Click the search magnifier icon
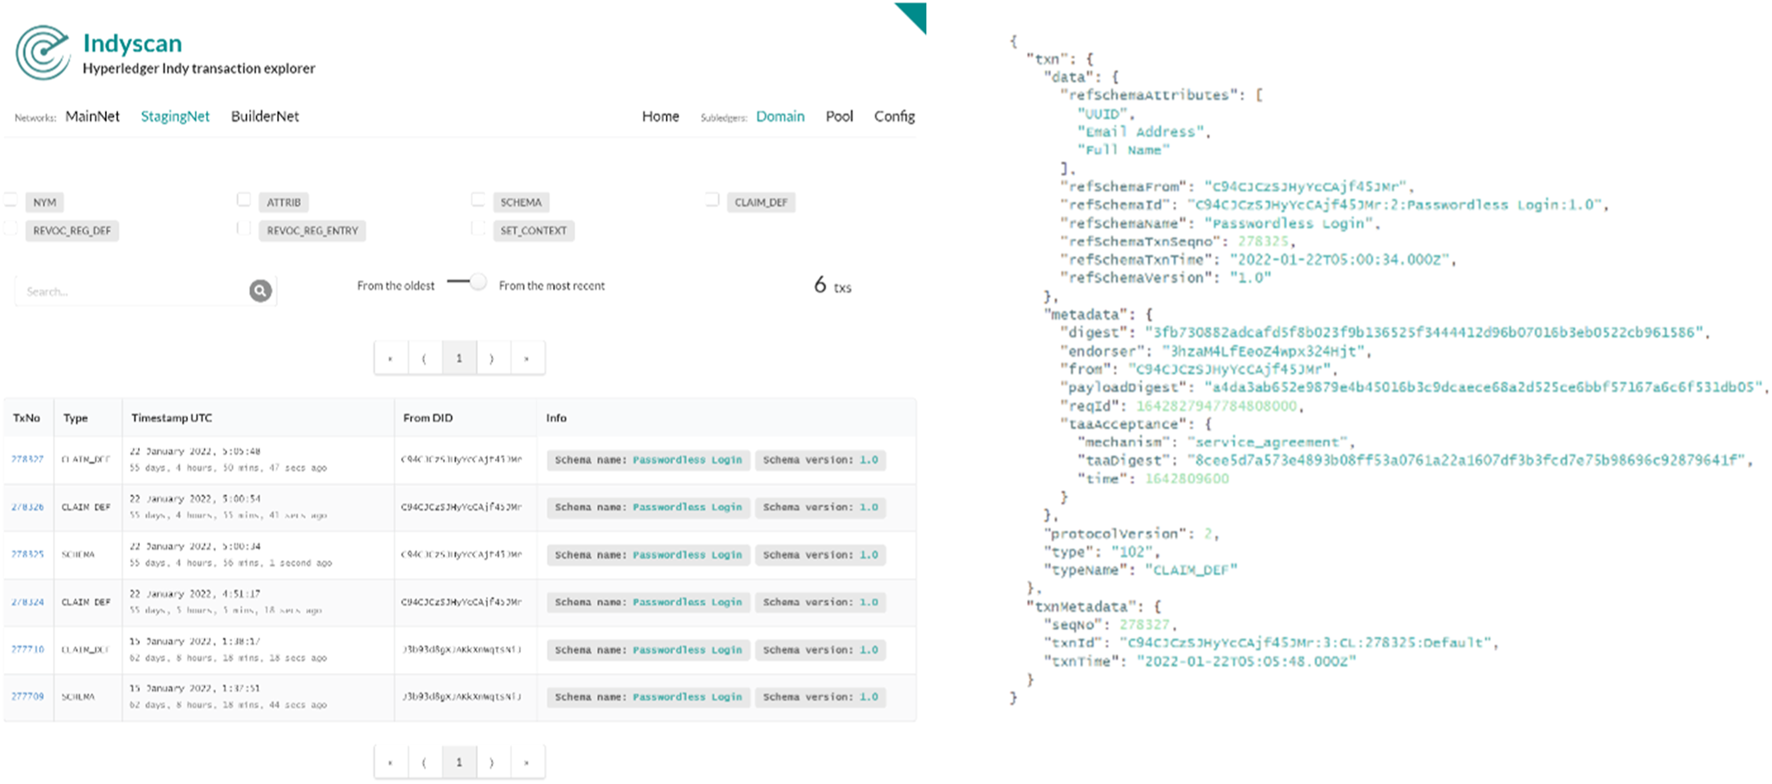This screenshot has height=784, width=1772. (260, 291)
